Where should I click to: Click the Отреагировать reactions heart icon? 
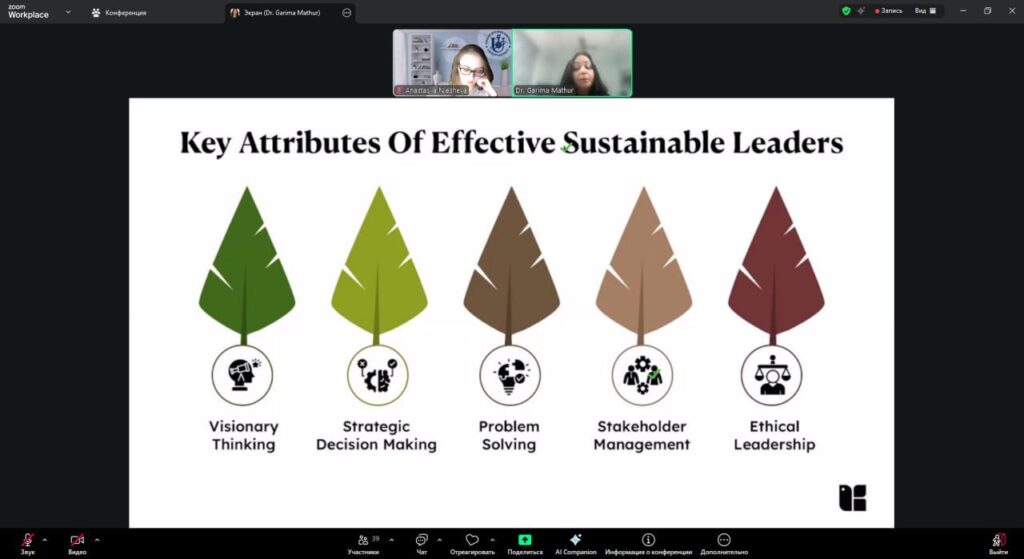point(472,540)
